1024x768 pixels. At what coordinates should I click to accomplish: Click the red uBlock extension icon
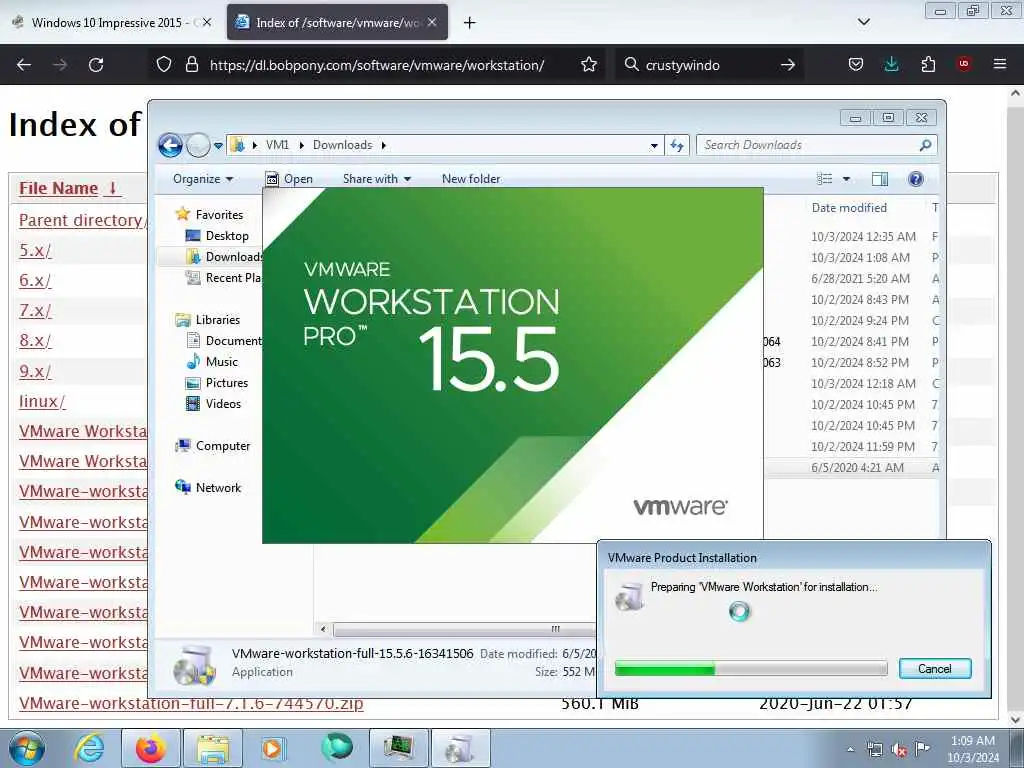(964, 63)
